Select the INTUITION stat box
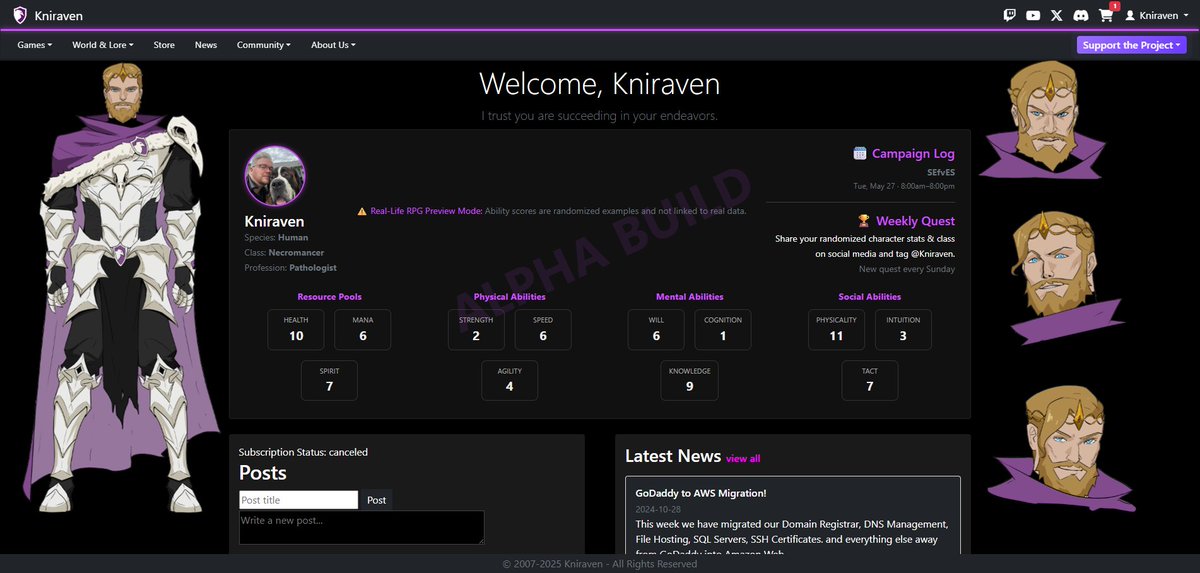The height and width of the screenshot is (573, 1200). point(903,330)
